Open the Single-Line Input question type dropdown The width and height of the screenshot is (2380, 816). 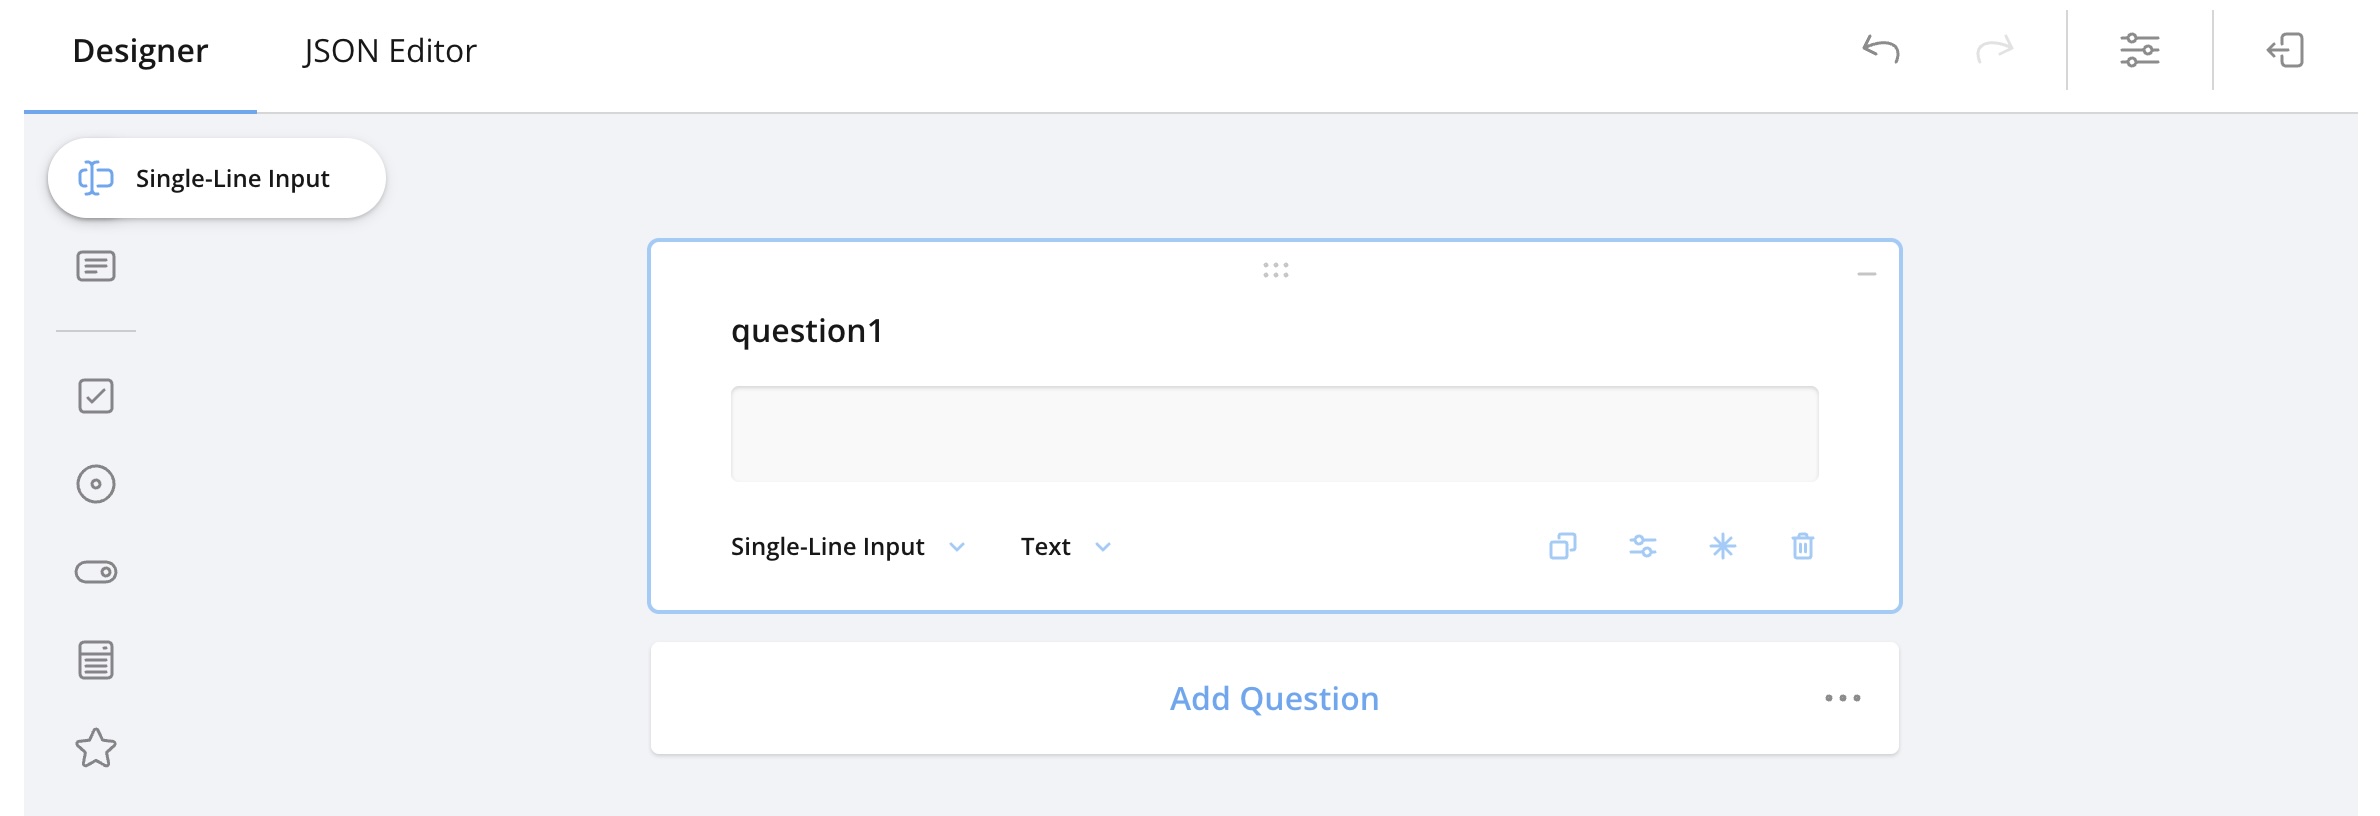pos(847,546)
